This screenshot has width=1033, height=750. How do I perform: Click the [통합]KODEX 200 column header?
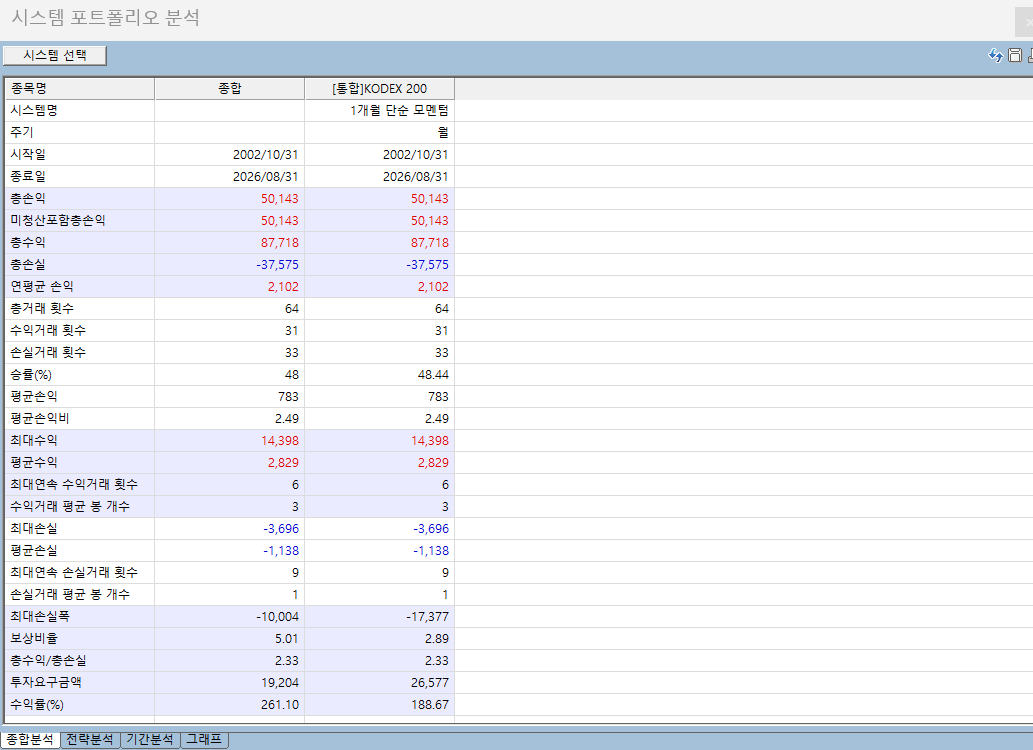pyautogui.click(x=379, y=88)
